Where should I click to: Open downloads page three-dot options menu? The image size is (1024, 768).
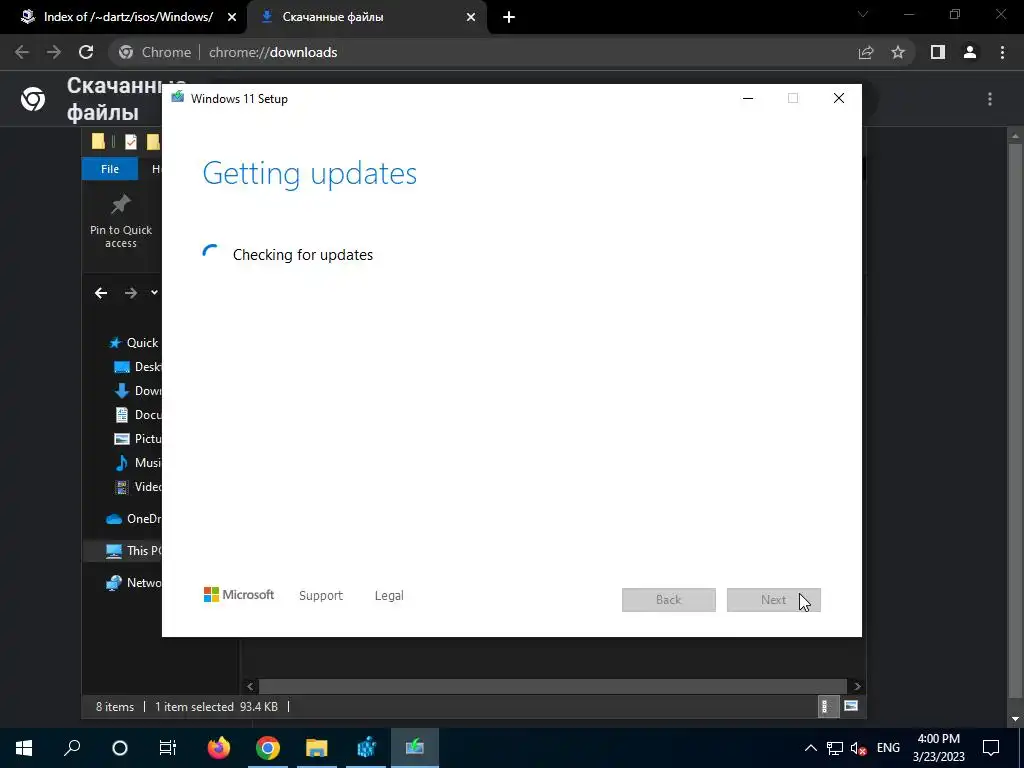point(990,99)
